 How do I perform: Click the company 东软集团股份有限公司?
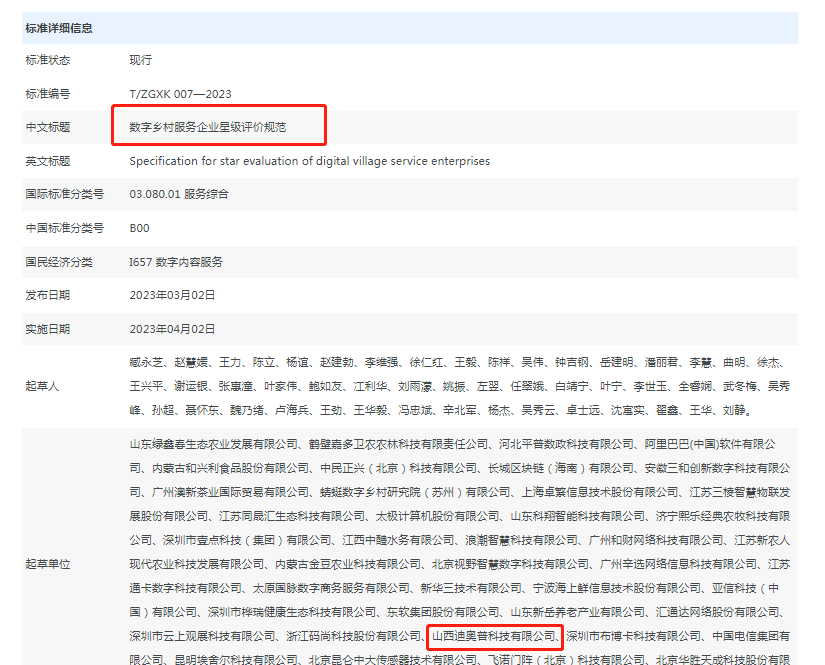pyautogui.click(x=443, y=612)
